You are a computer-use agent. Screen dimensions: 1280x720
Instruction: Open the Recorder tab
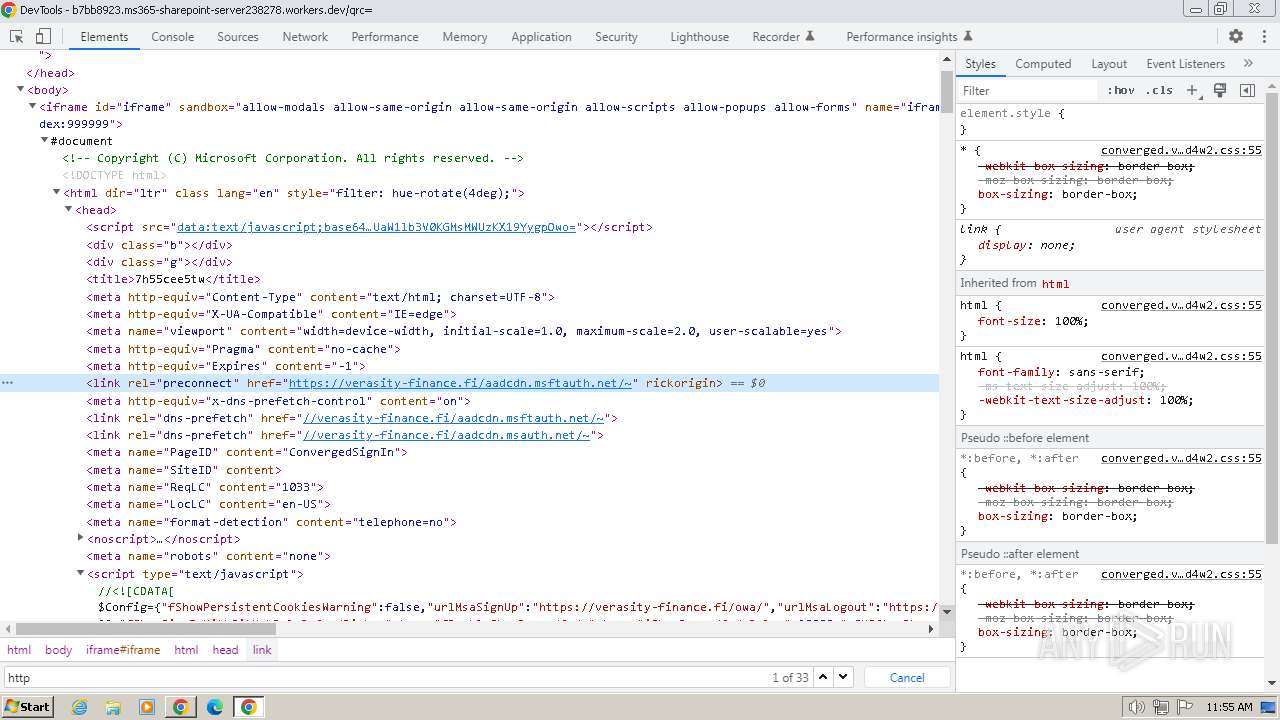click(x=783, y=36)
